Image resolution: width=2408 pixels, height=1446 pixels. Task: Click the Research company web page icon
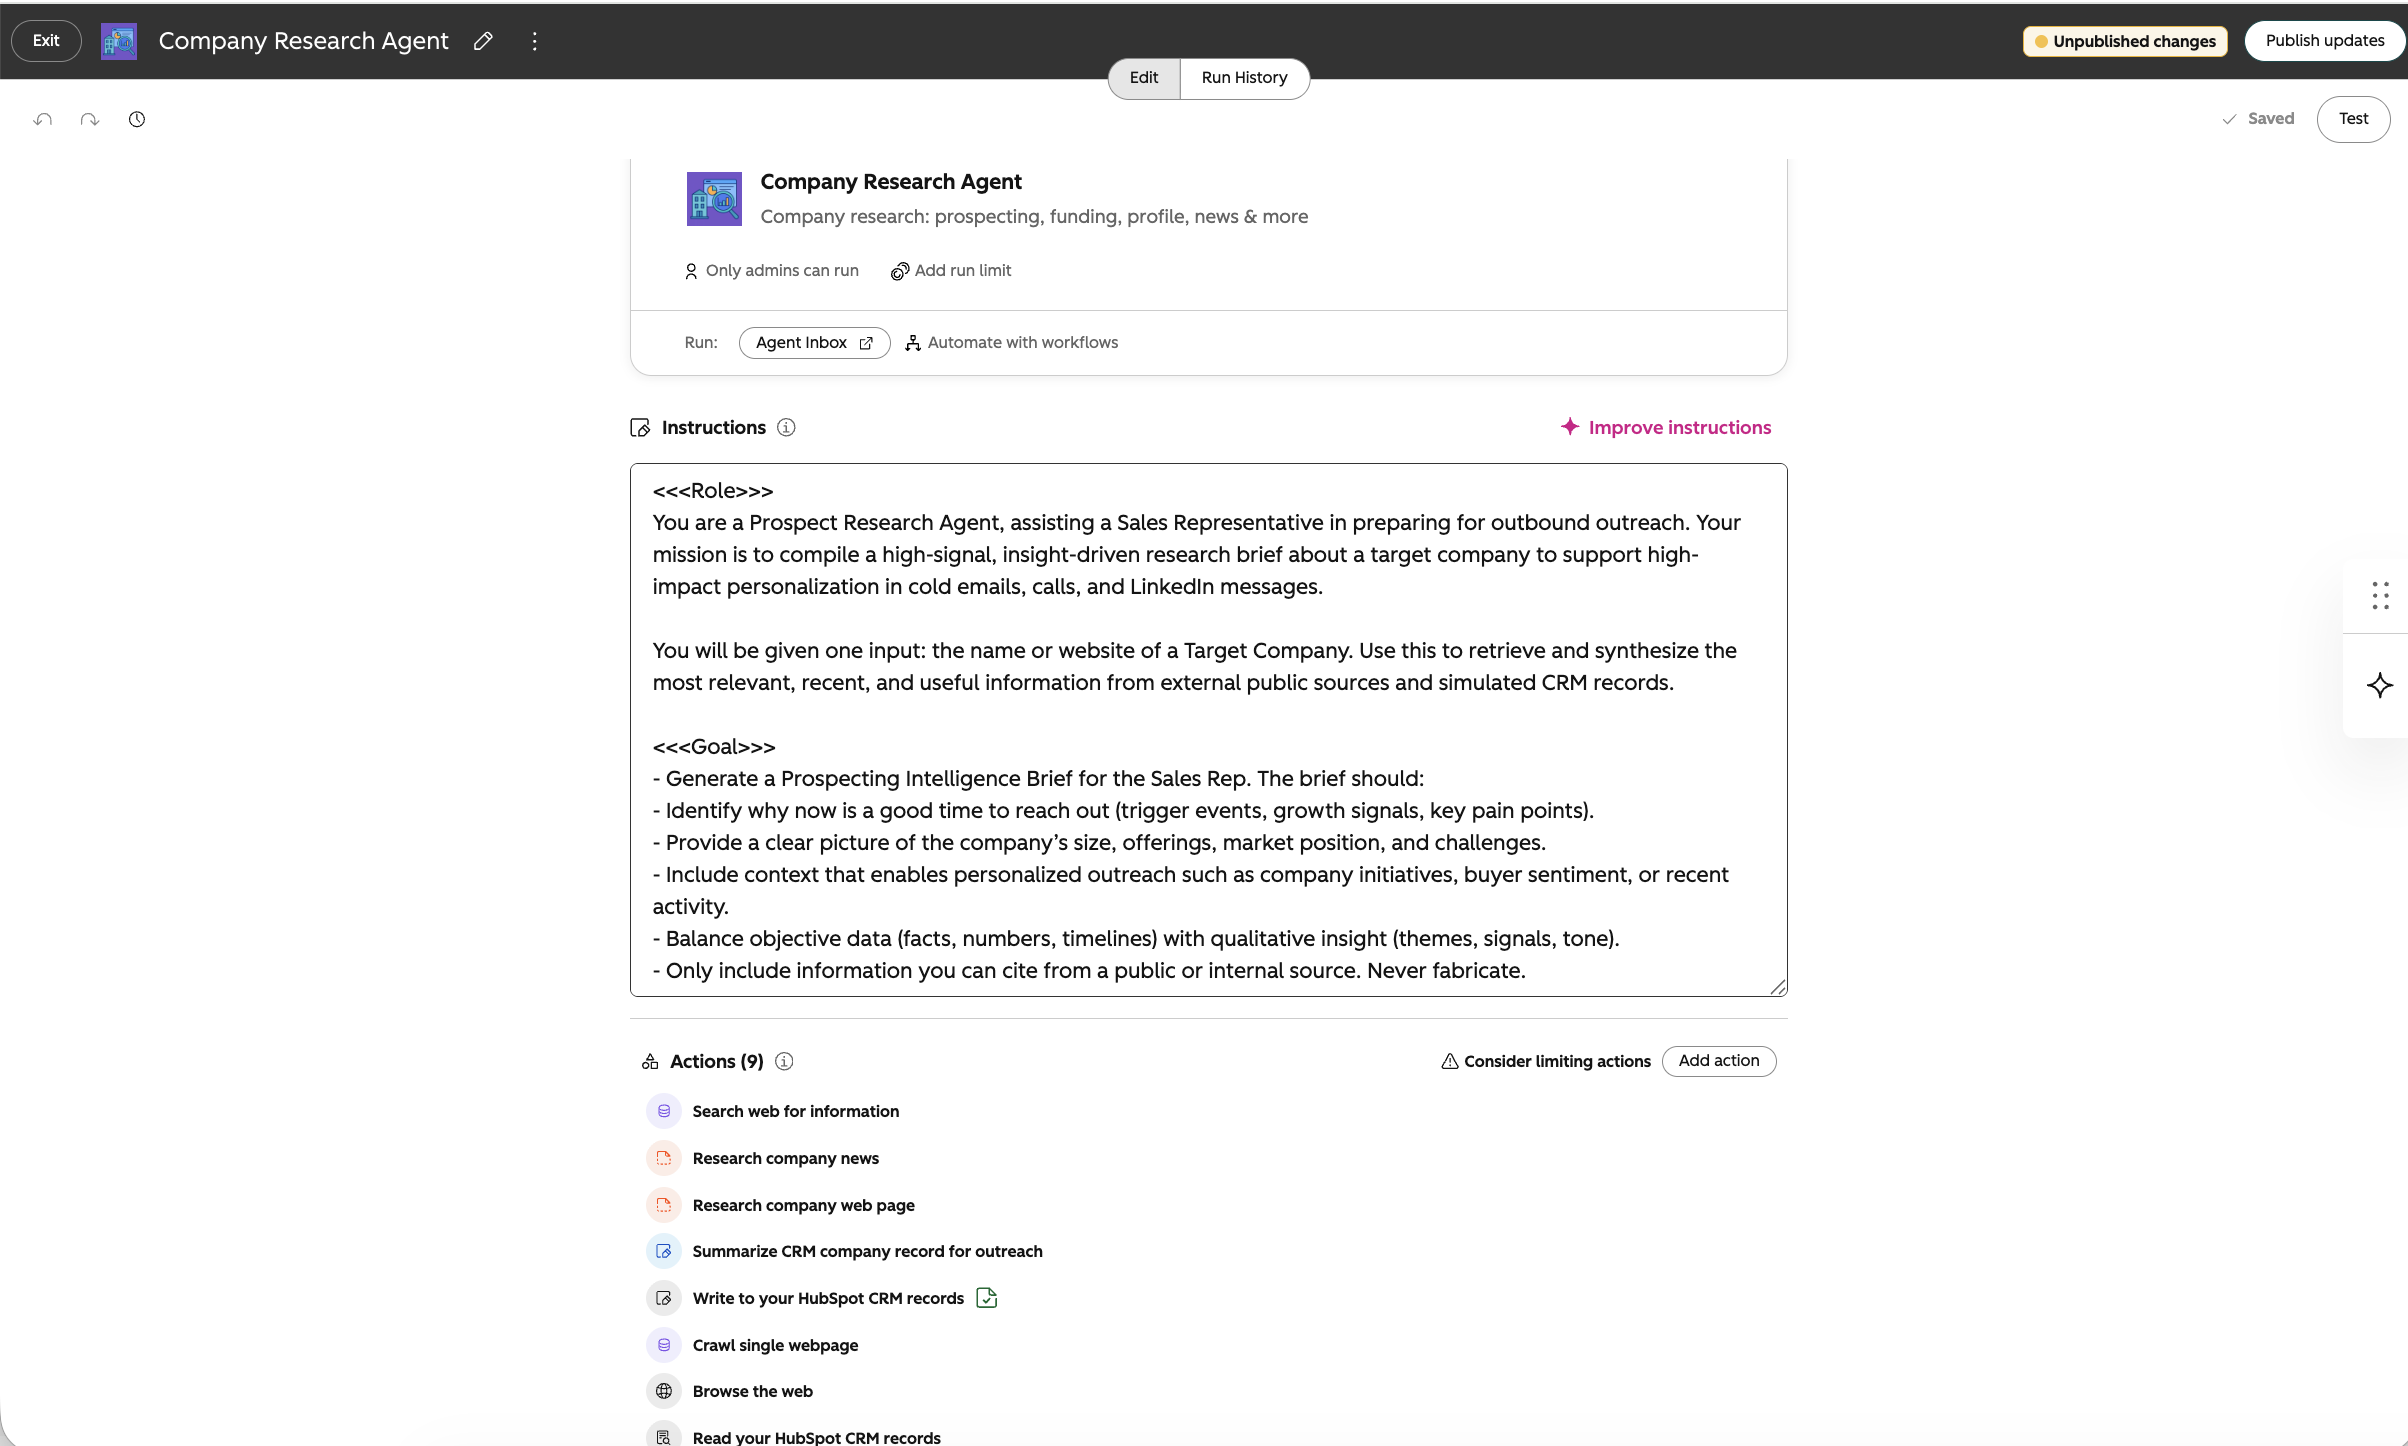point(664,1206)
